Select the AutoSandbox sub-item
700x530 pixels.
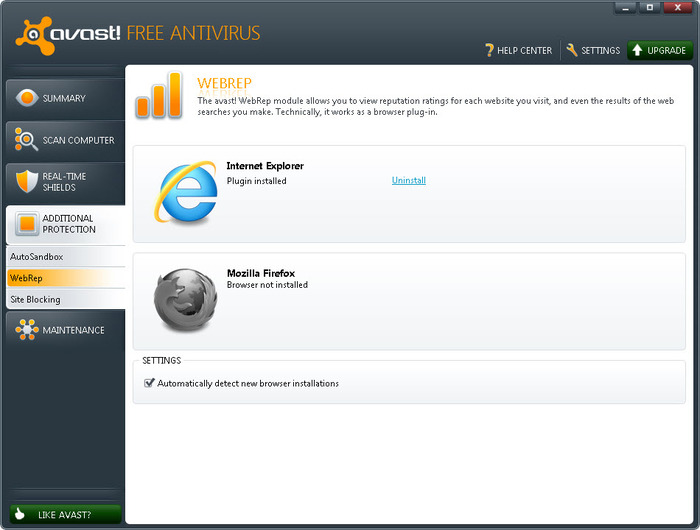pyautogui.click(x=66, y=257)
